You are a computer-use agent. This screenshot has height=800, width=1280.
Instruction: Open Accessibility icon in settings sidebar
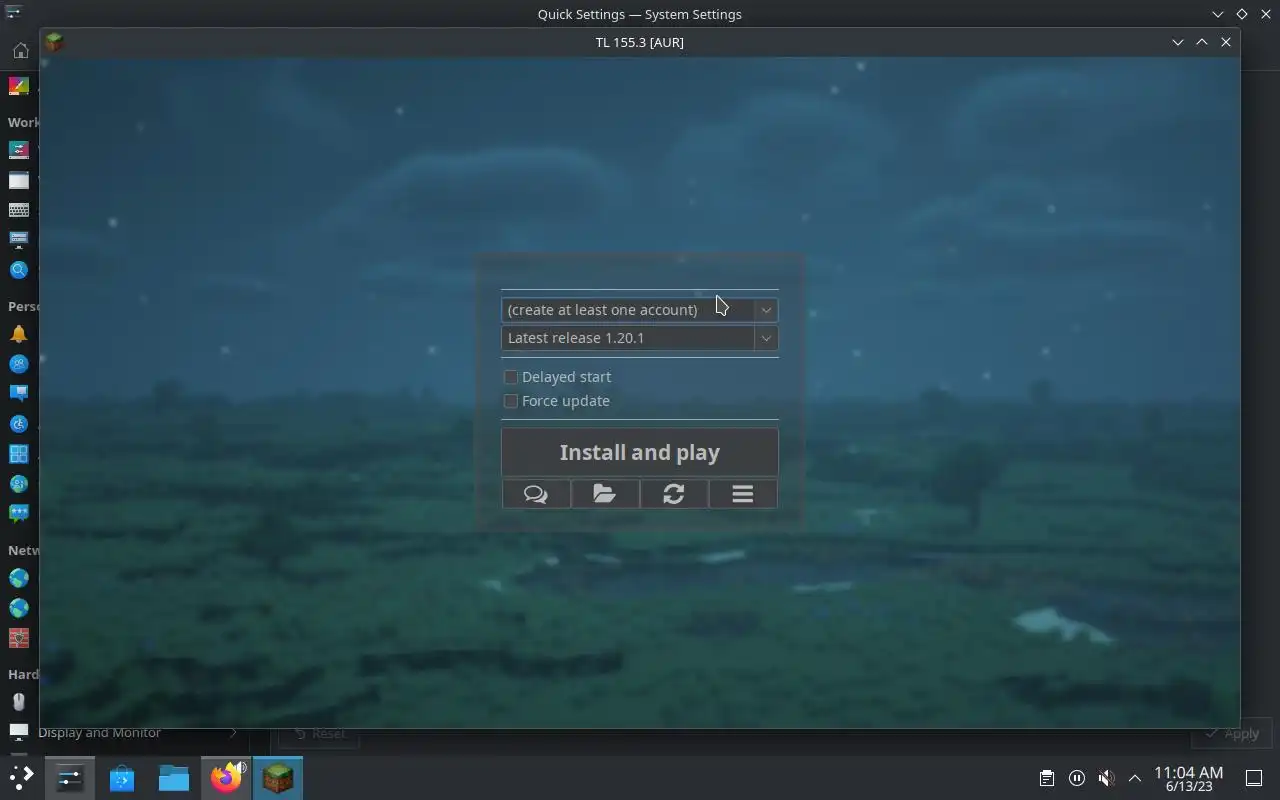pyautogui.click(x=19, y=424)
